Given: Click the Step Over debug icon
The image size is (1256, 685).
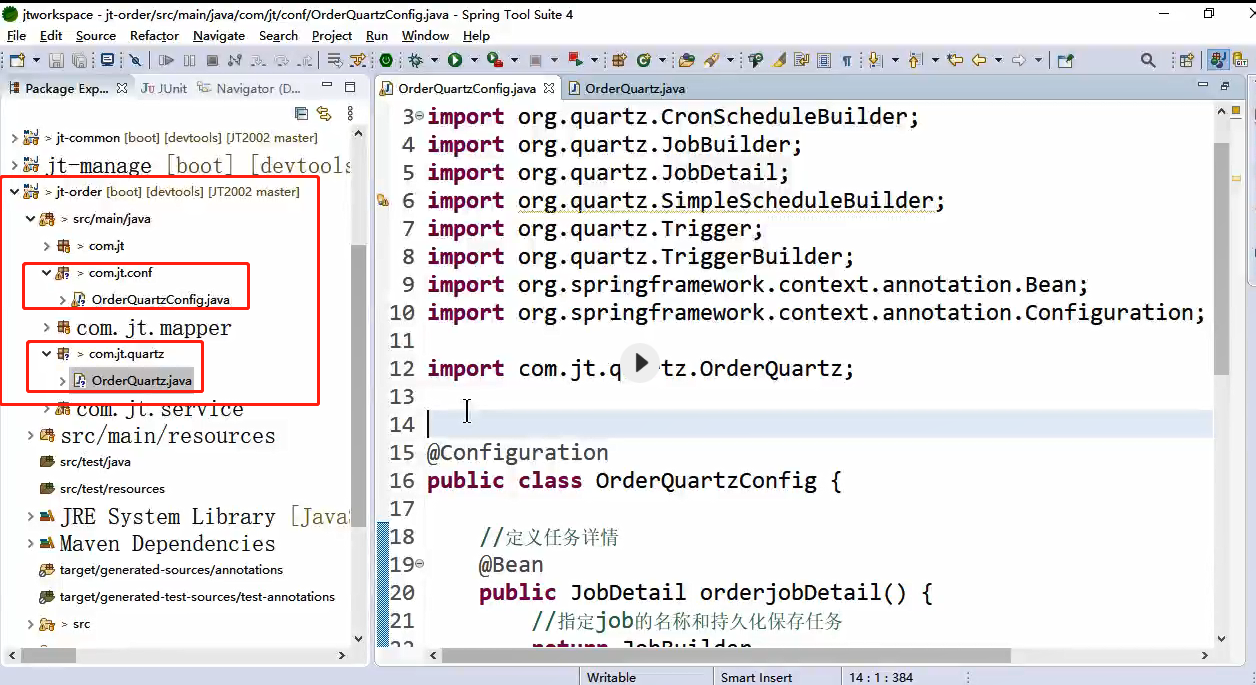Looking at the screenshot, I should click(283, 60).
